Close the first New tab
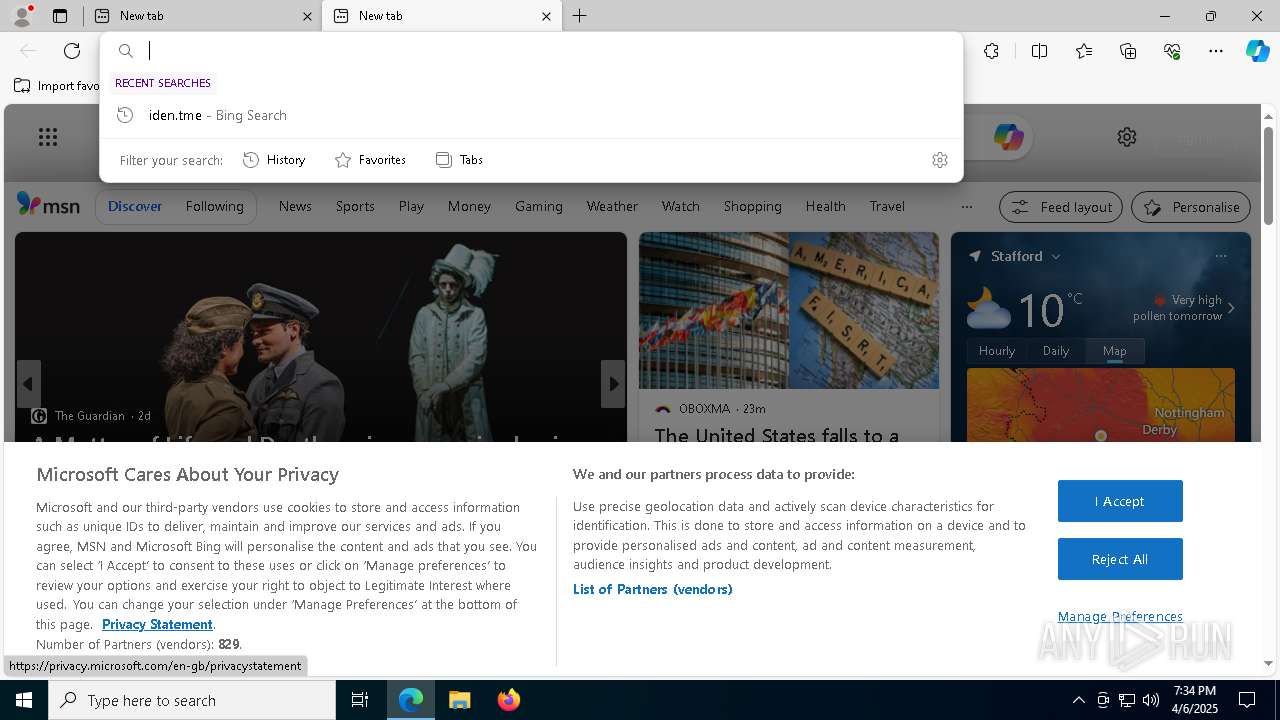 point(307,16)
